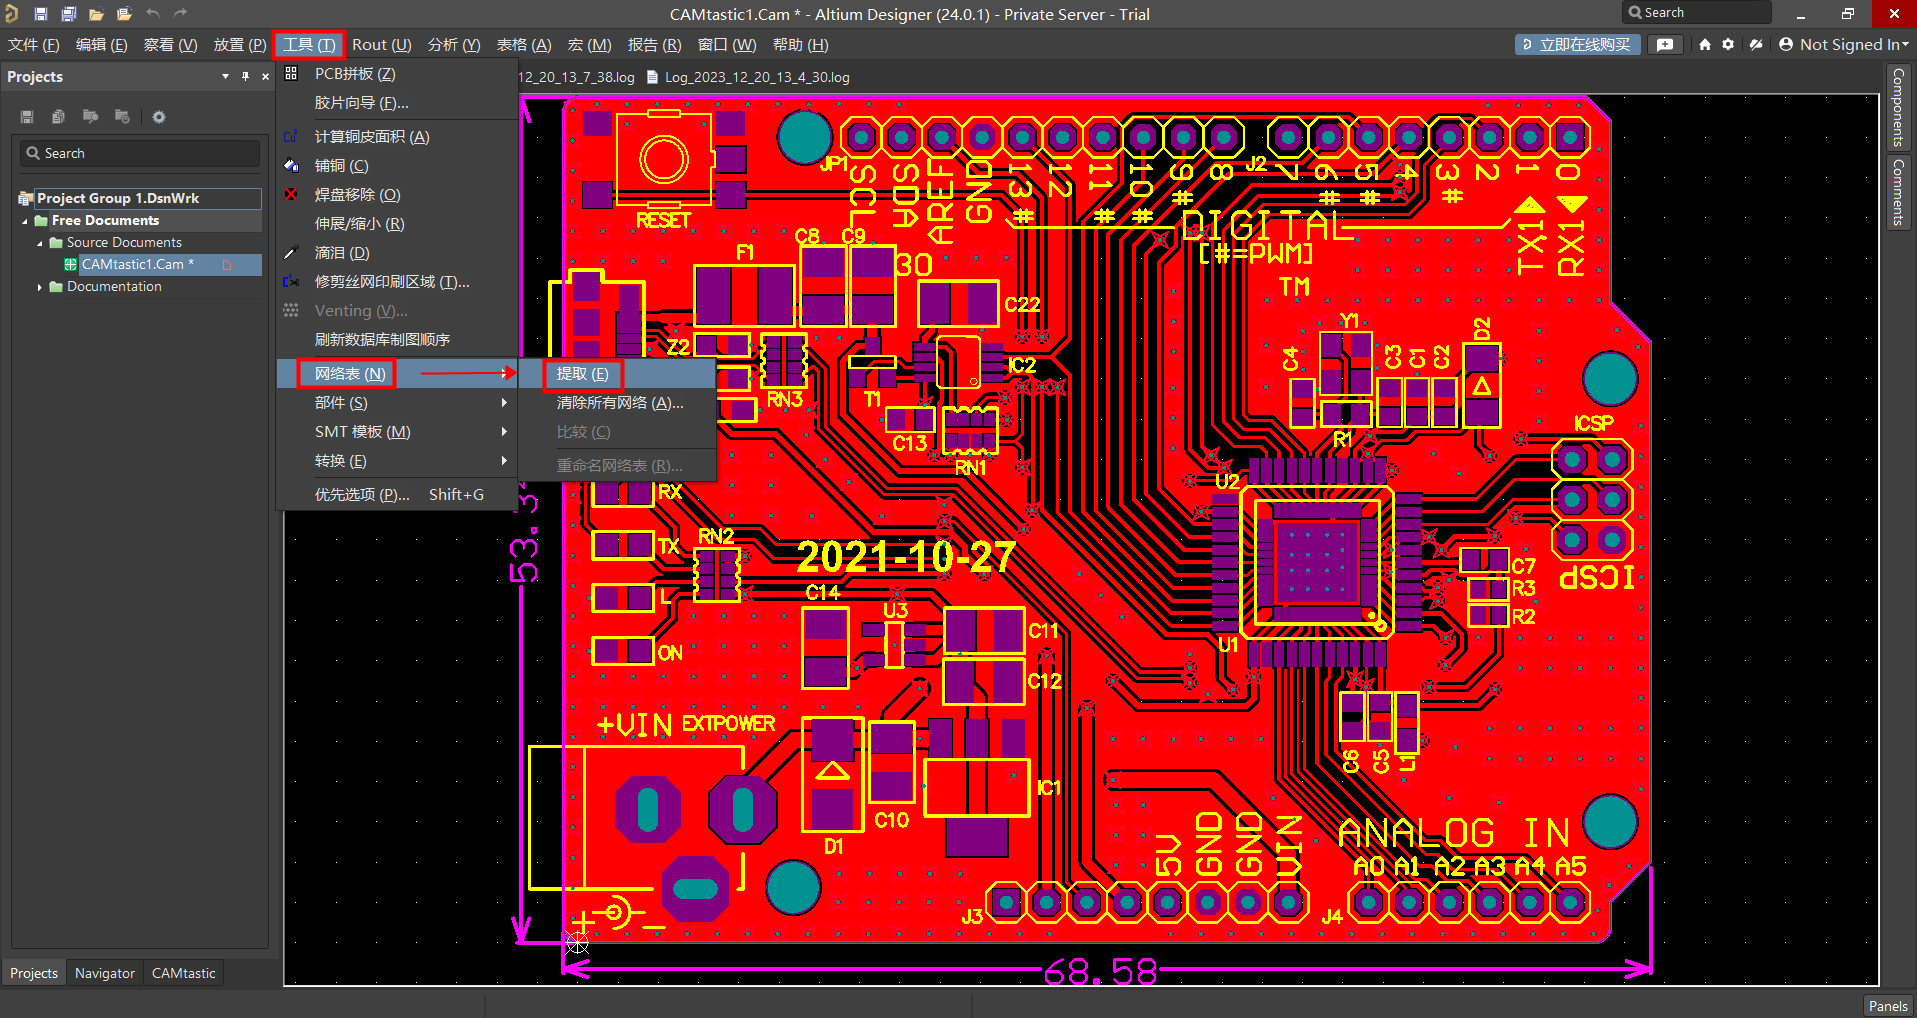Click the PCB拼板 grid icon
Viewport: 1917px width, 1018px height.
tap(291, 74)
